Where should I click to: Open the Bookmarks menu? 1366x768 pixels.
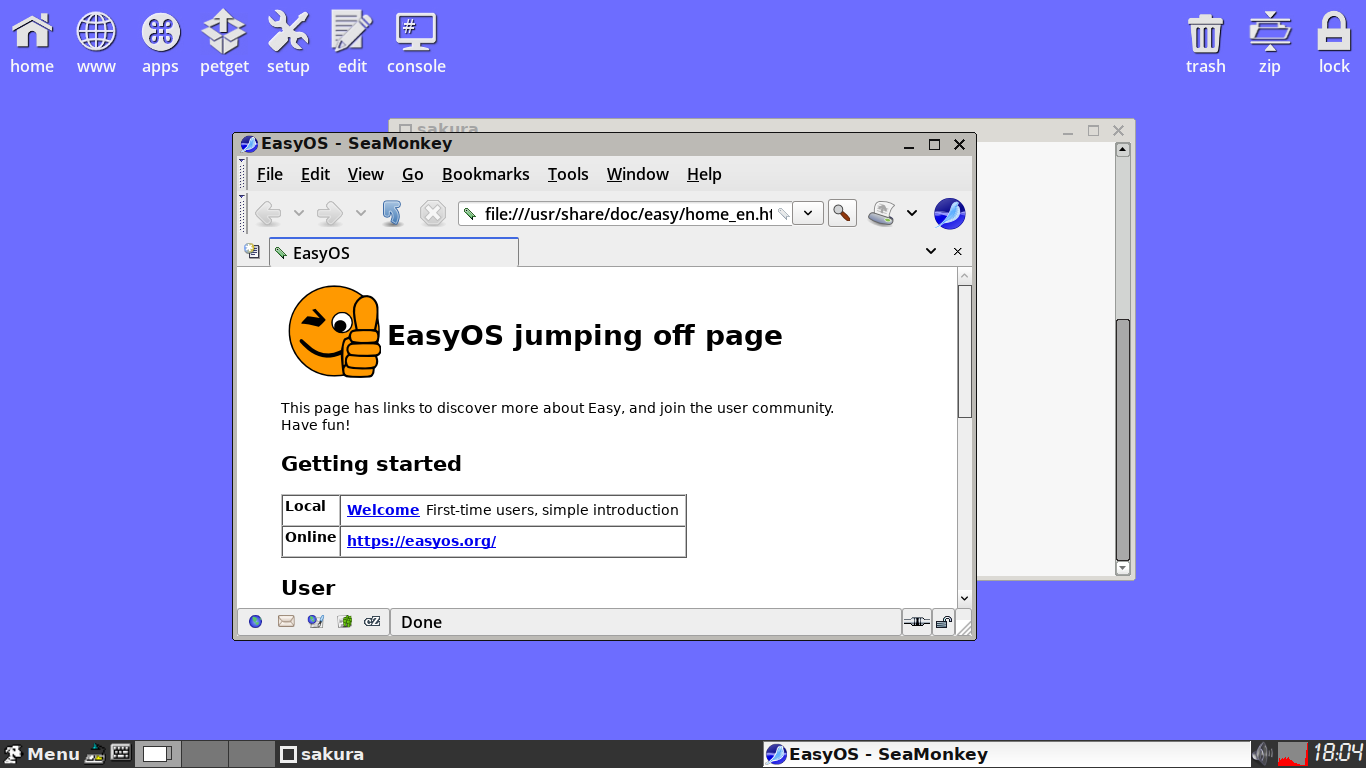click(x=486, y=174)
